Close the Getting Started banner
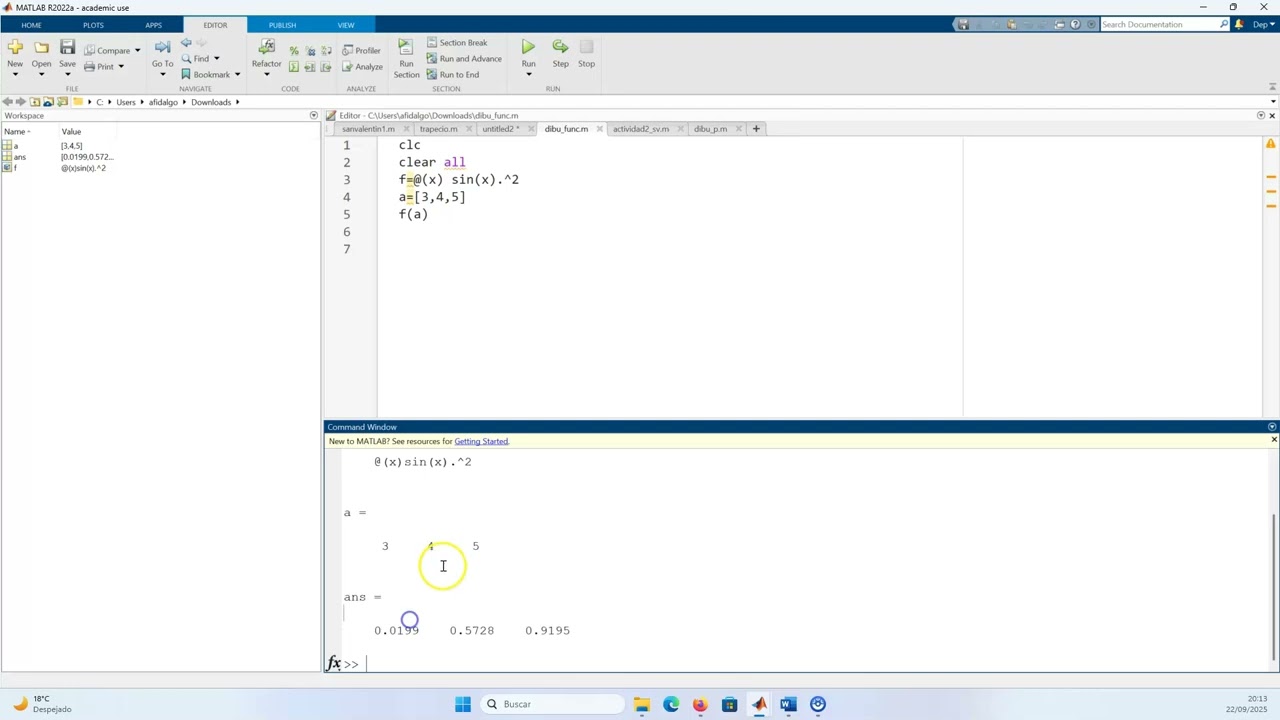The height and width of the screenshot is (720, 1280). point(1273,440)
